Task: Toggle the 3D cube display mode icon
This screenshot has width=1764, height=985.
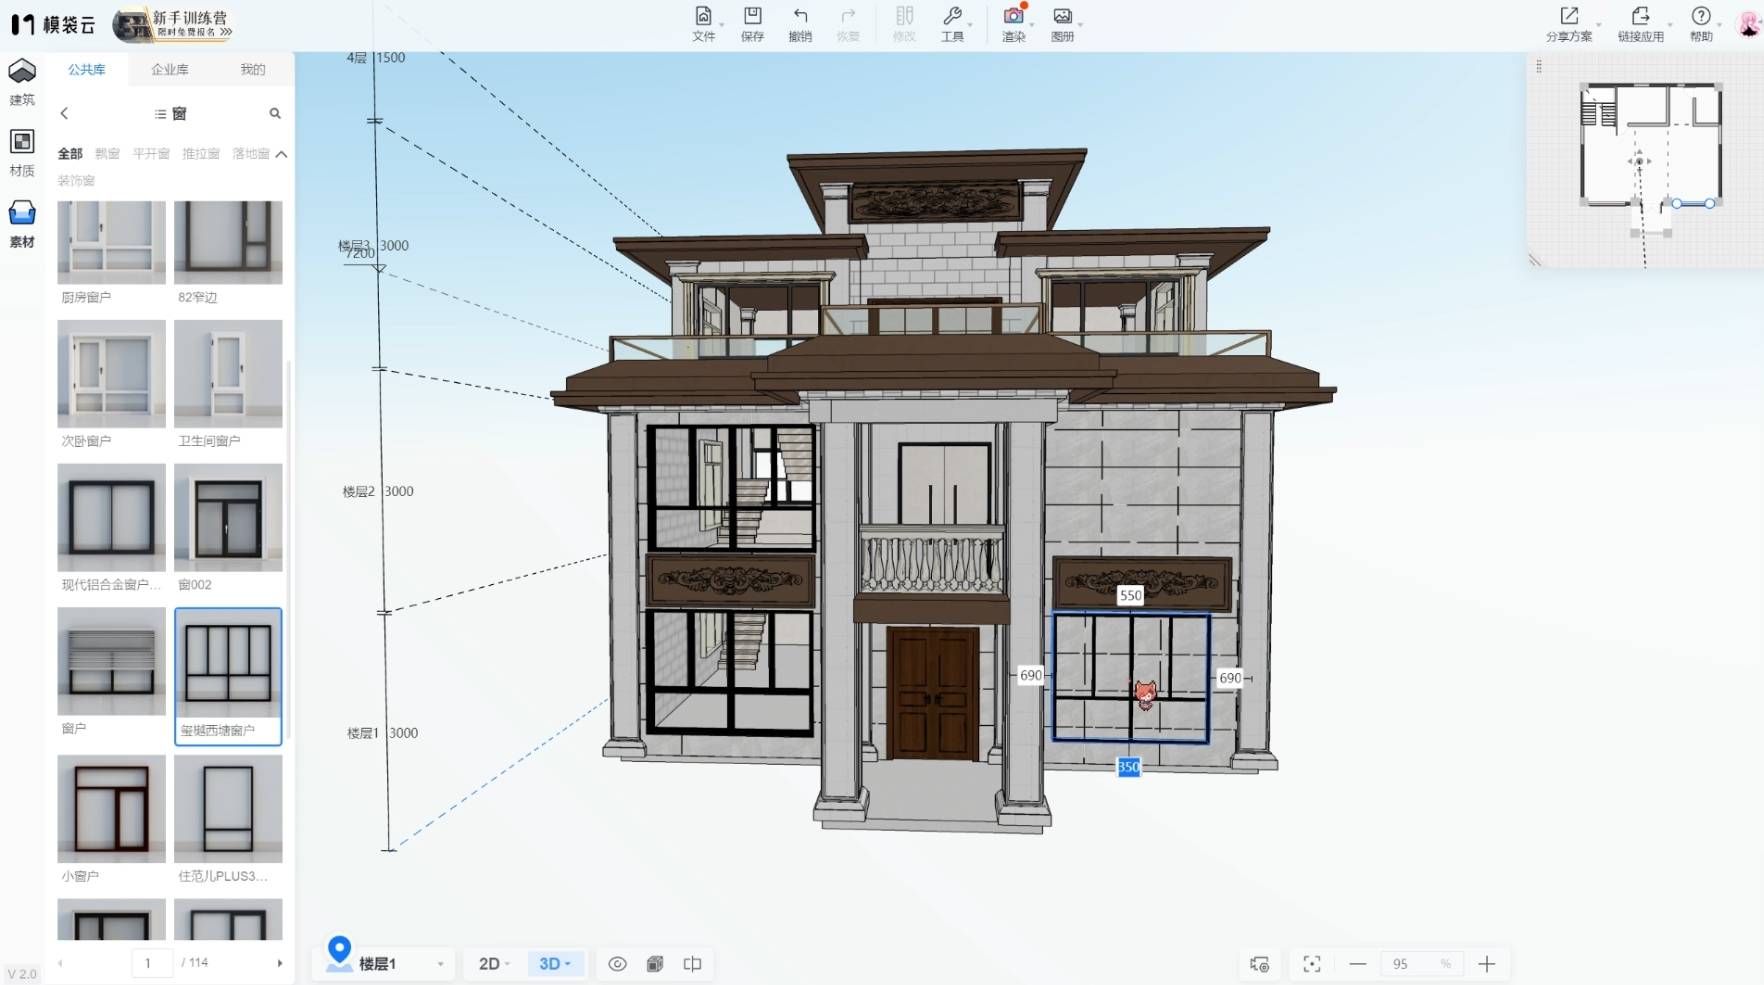Action: (x=655, y=964)
